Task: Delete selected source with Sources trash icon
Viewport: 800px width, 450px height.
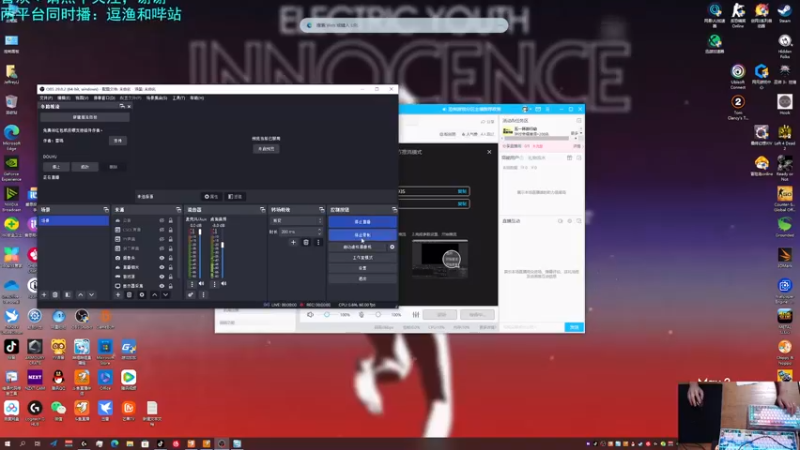Action: [129, 294]
